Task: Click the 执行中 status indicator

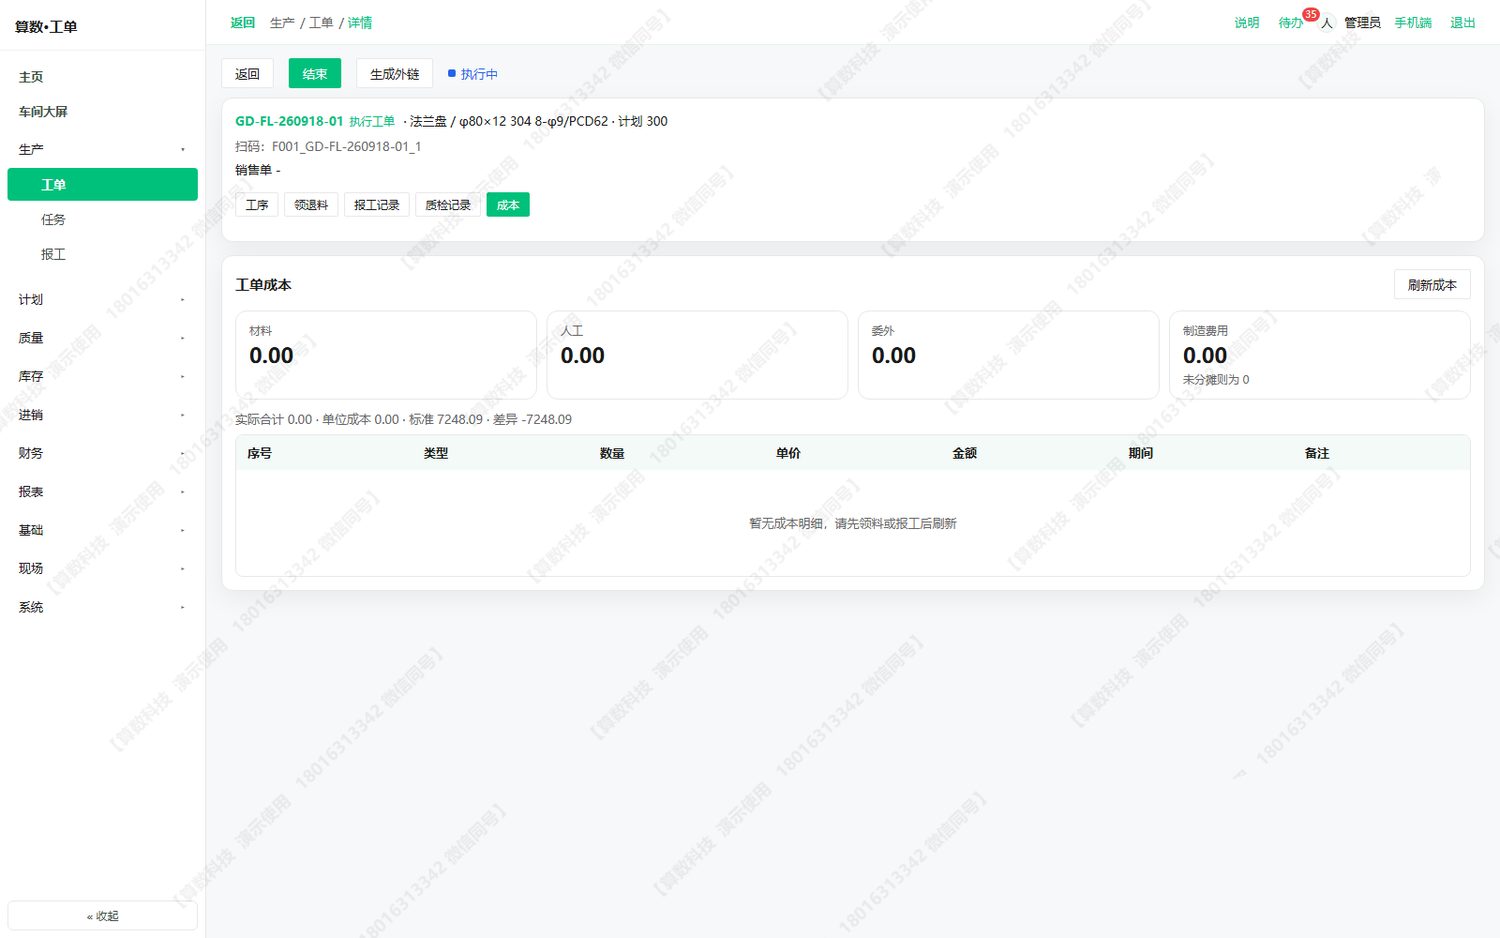Action: [x=473, y=74]
